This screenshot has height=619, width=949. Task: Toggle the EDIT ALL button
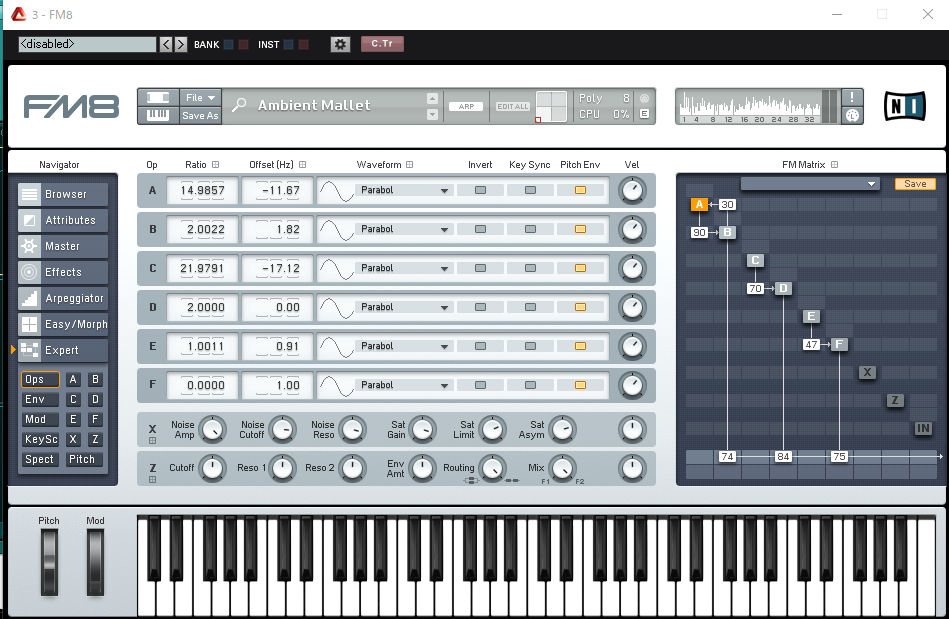pyautogui.click(x=513, y=106)
